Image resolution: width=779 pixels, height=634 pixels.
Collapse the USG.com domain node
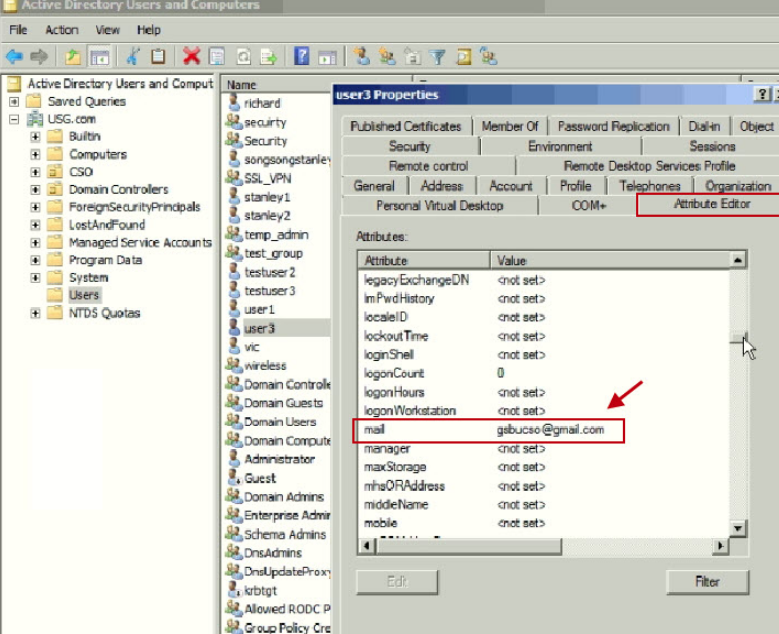[x=14, y=120]
